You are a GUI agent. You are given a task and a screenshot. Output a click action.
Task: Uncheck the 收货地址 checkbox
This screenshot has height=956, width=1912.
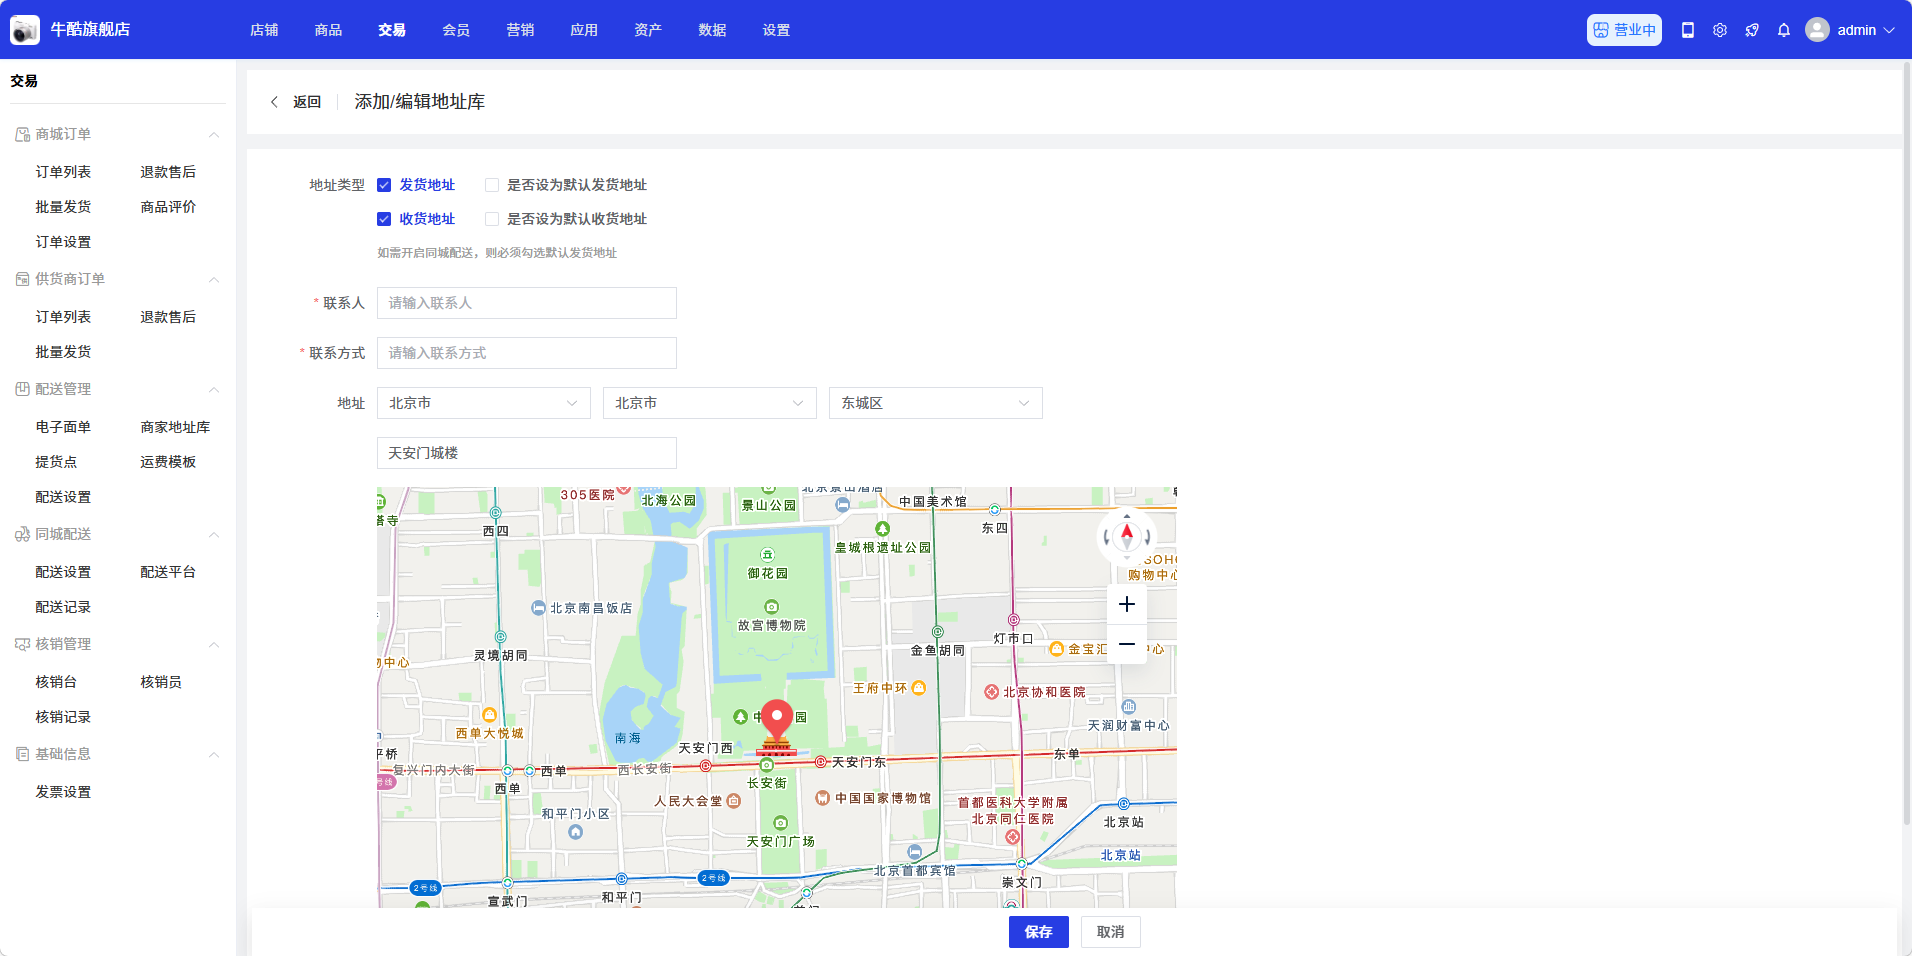click(x=384, y=219)
